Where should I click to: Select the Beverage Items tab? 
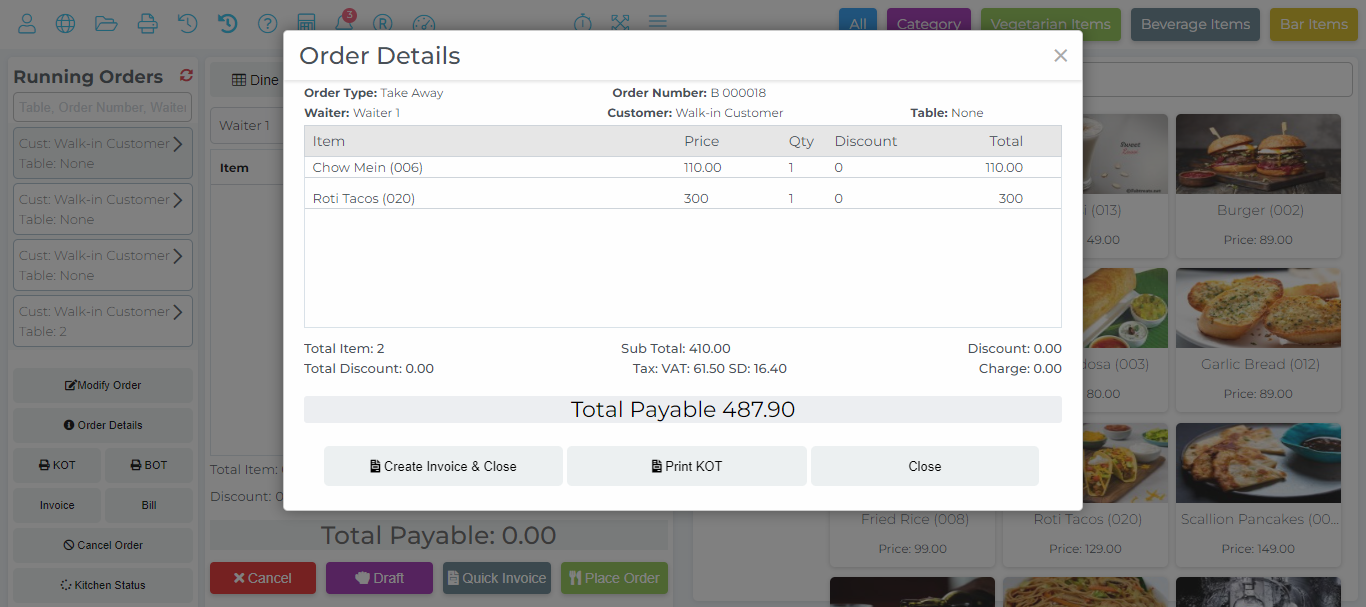(1195, 24)
